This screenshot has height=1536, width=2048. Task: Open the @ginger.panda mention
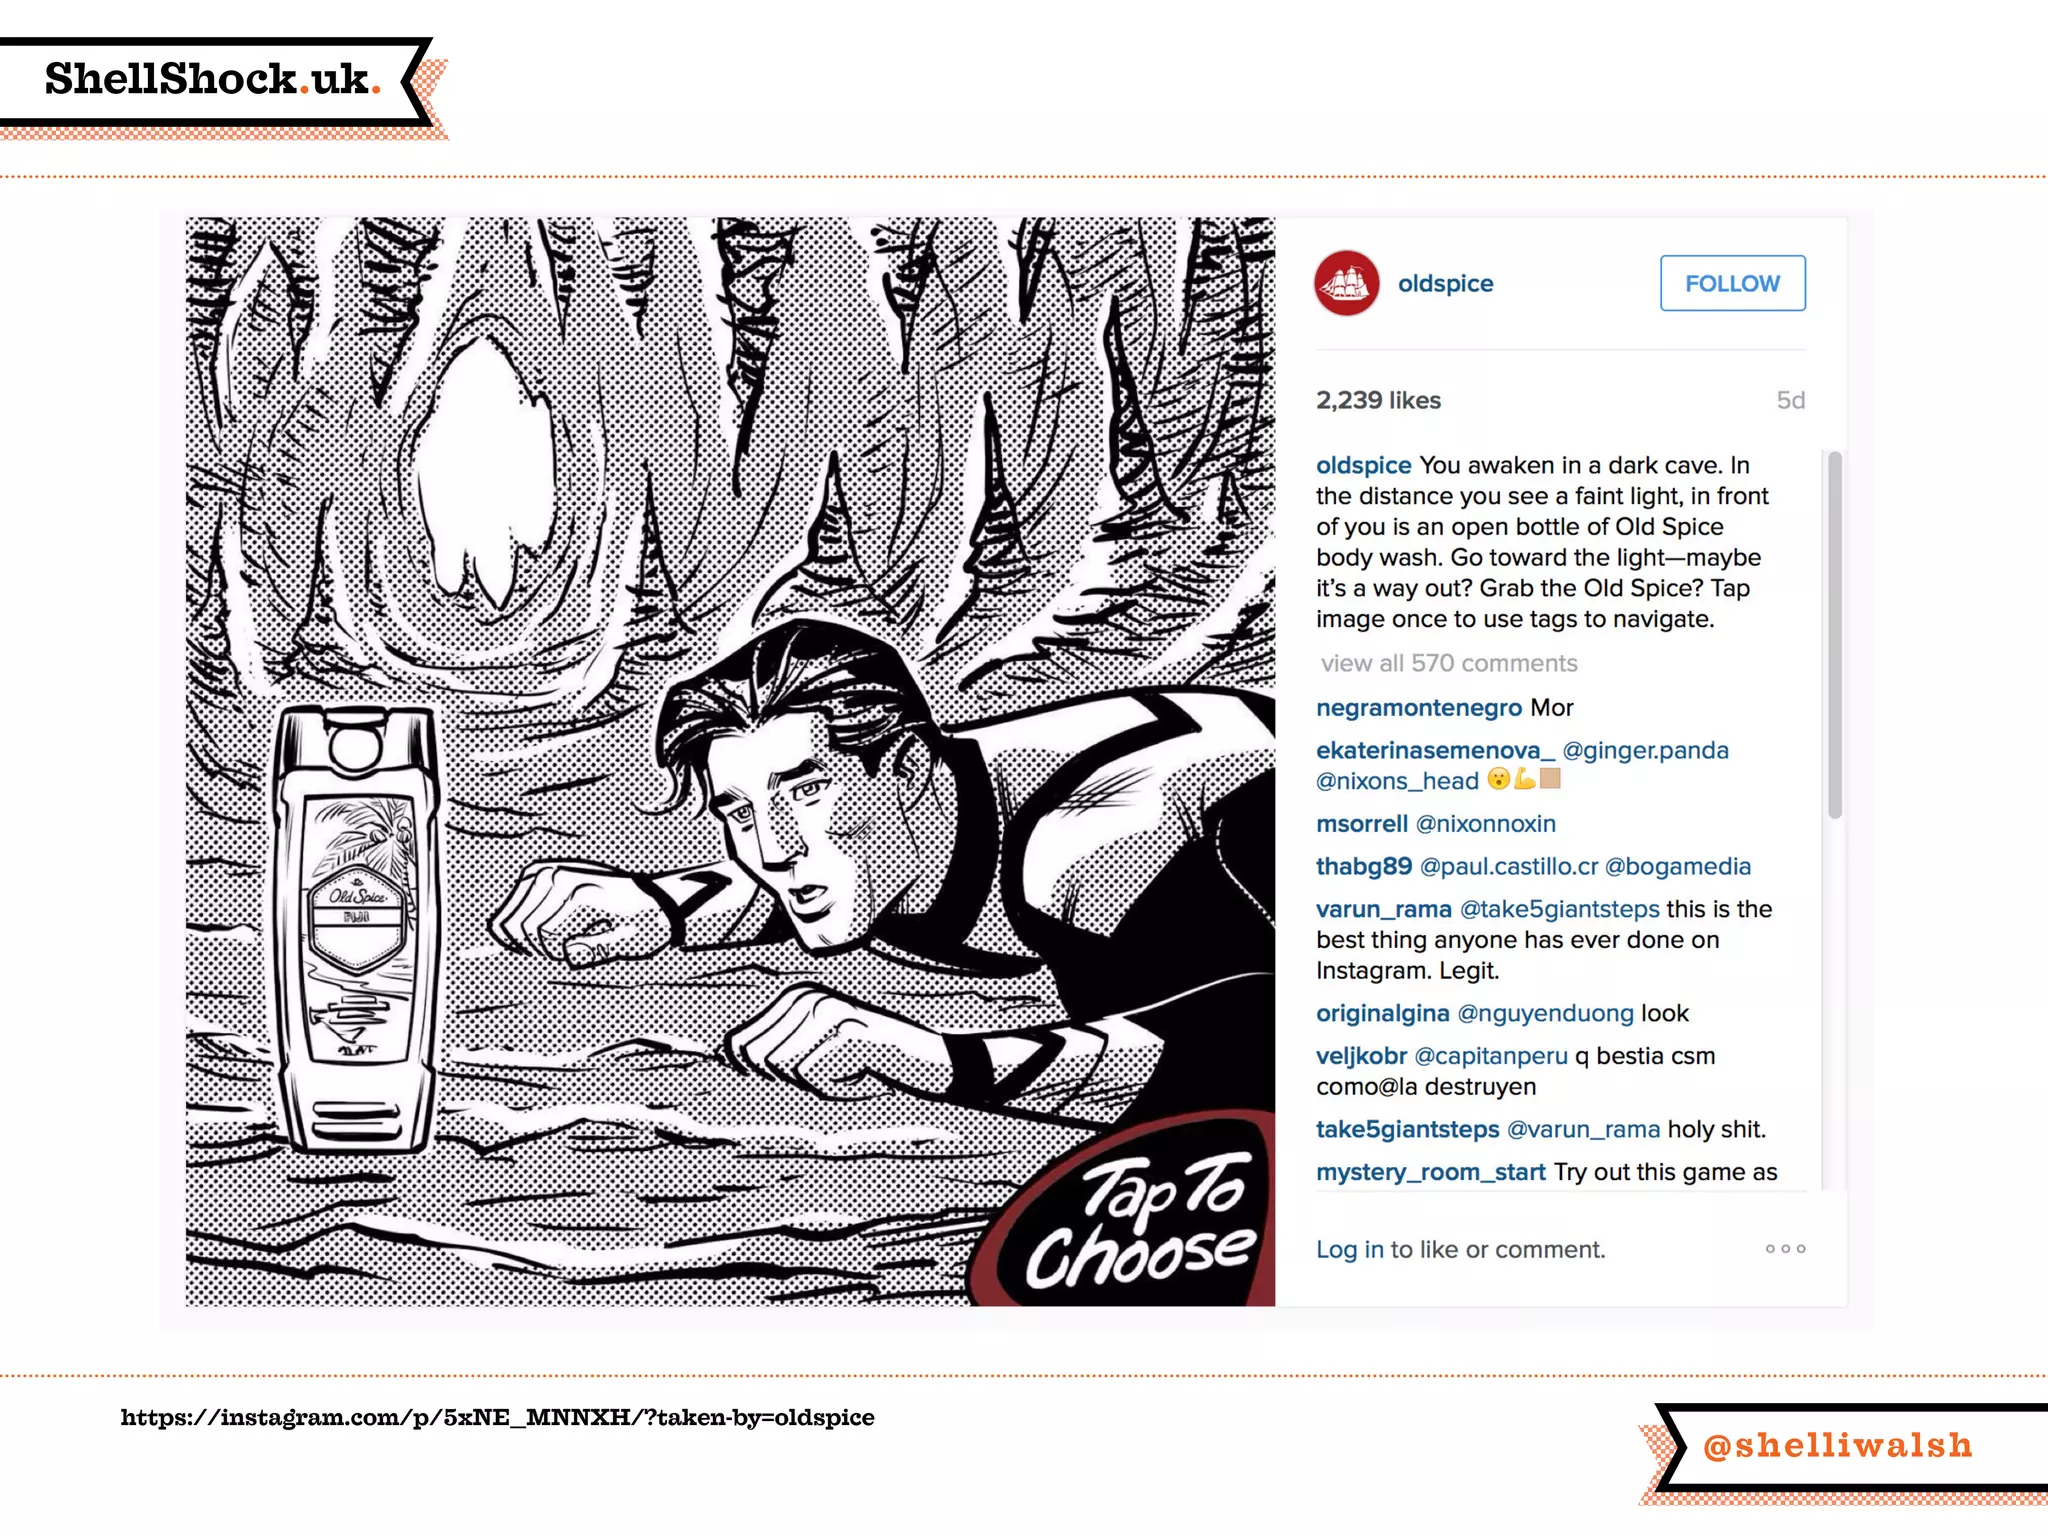point(1645,751)
